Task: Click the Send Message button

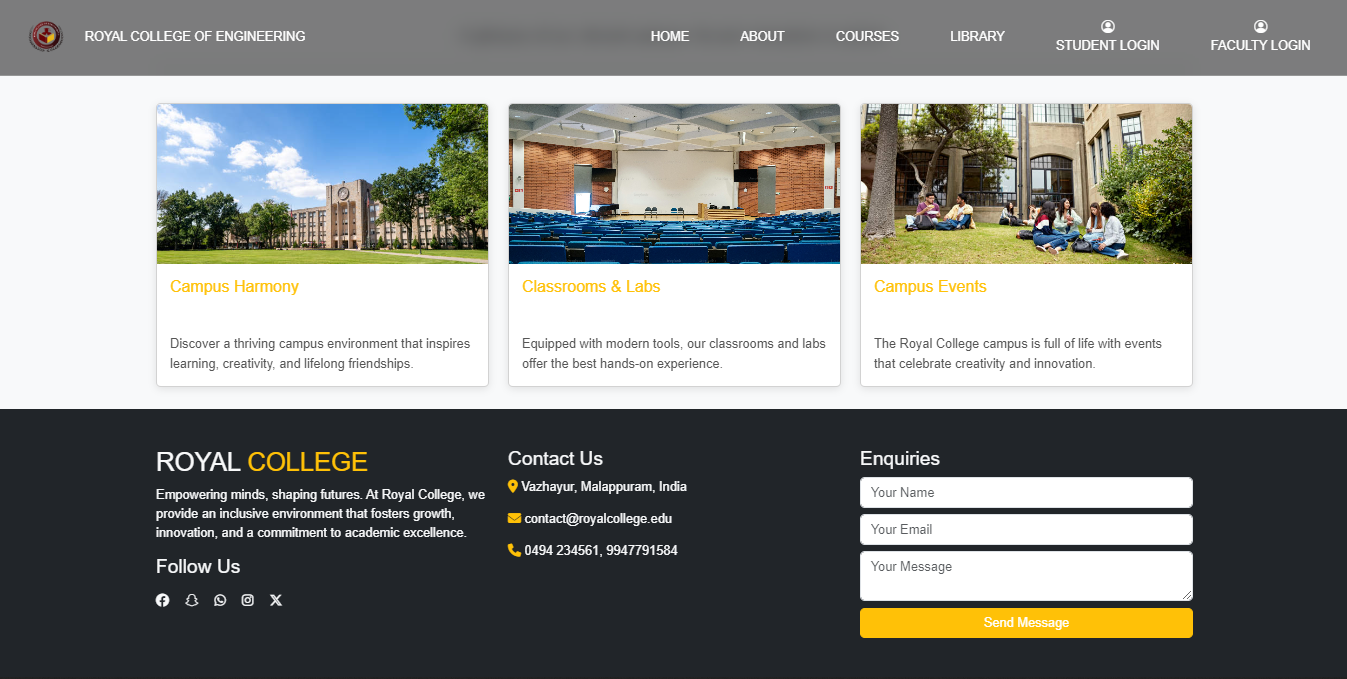Action: [x=1026, y=623]
